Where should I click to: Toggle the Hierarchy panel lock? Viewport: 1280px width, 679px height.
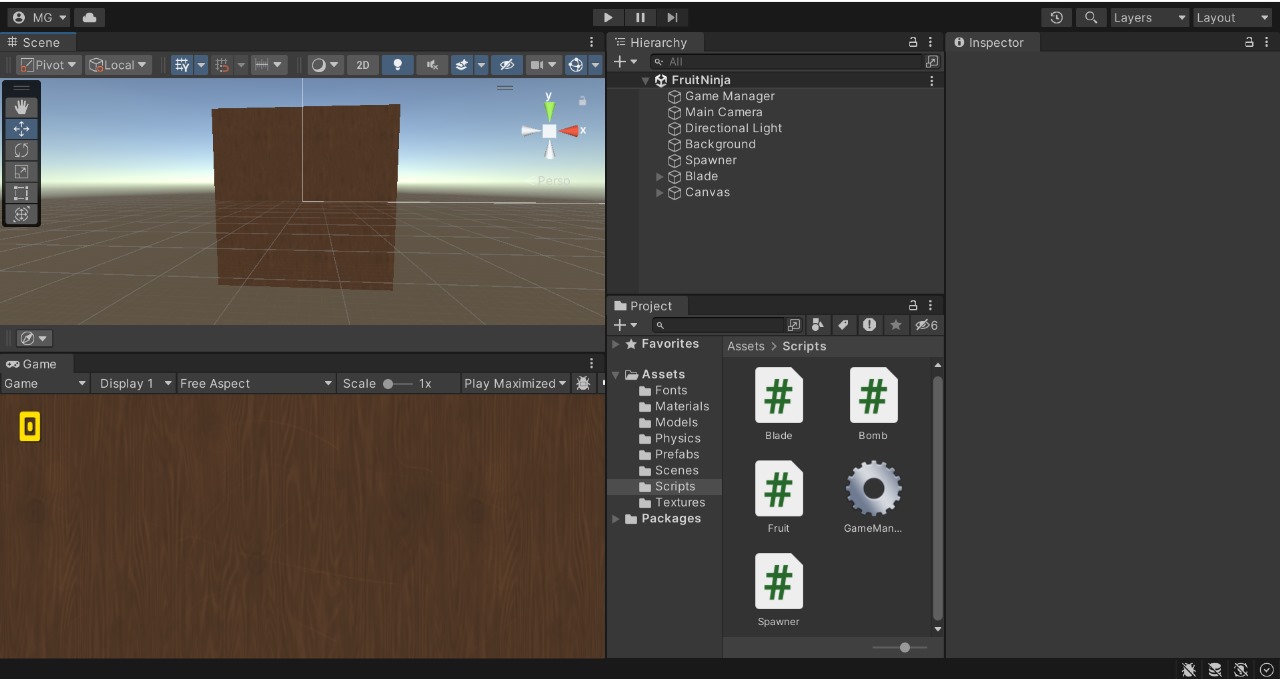coord(912,42)
